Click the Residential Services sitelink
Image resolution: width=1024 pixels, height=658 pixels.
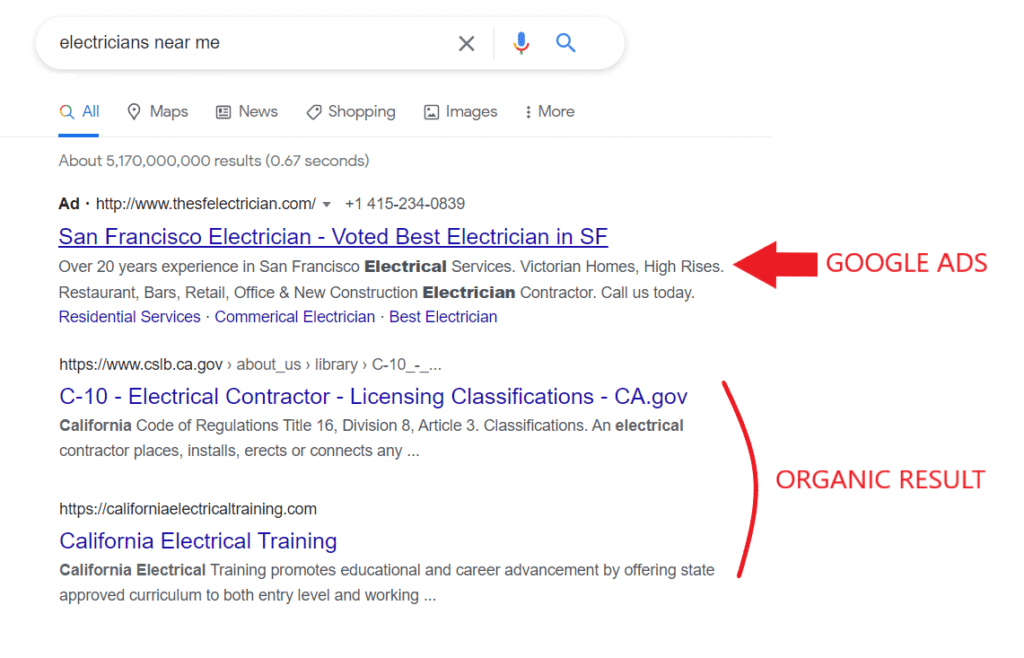coord(129,316)
